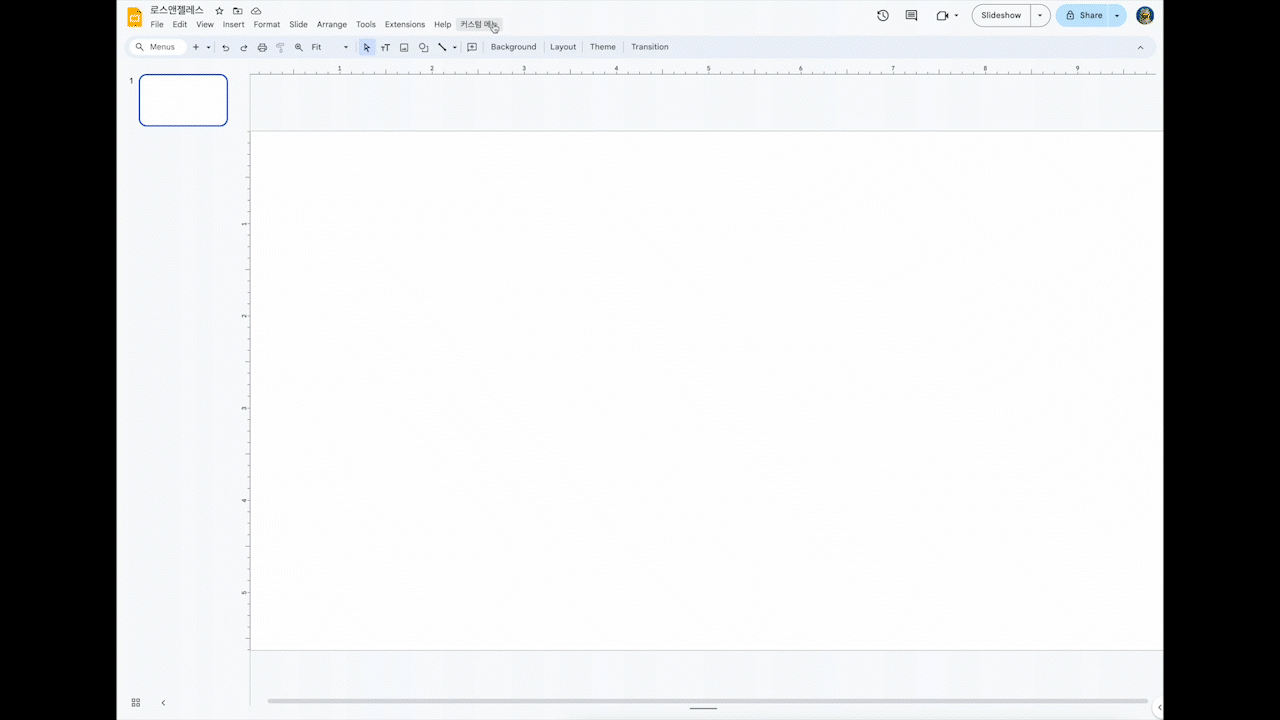The height and width of the screenshot is (720, 1280).
Task: Open version history clock icon
Action: click(883, 15)
